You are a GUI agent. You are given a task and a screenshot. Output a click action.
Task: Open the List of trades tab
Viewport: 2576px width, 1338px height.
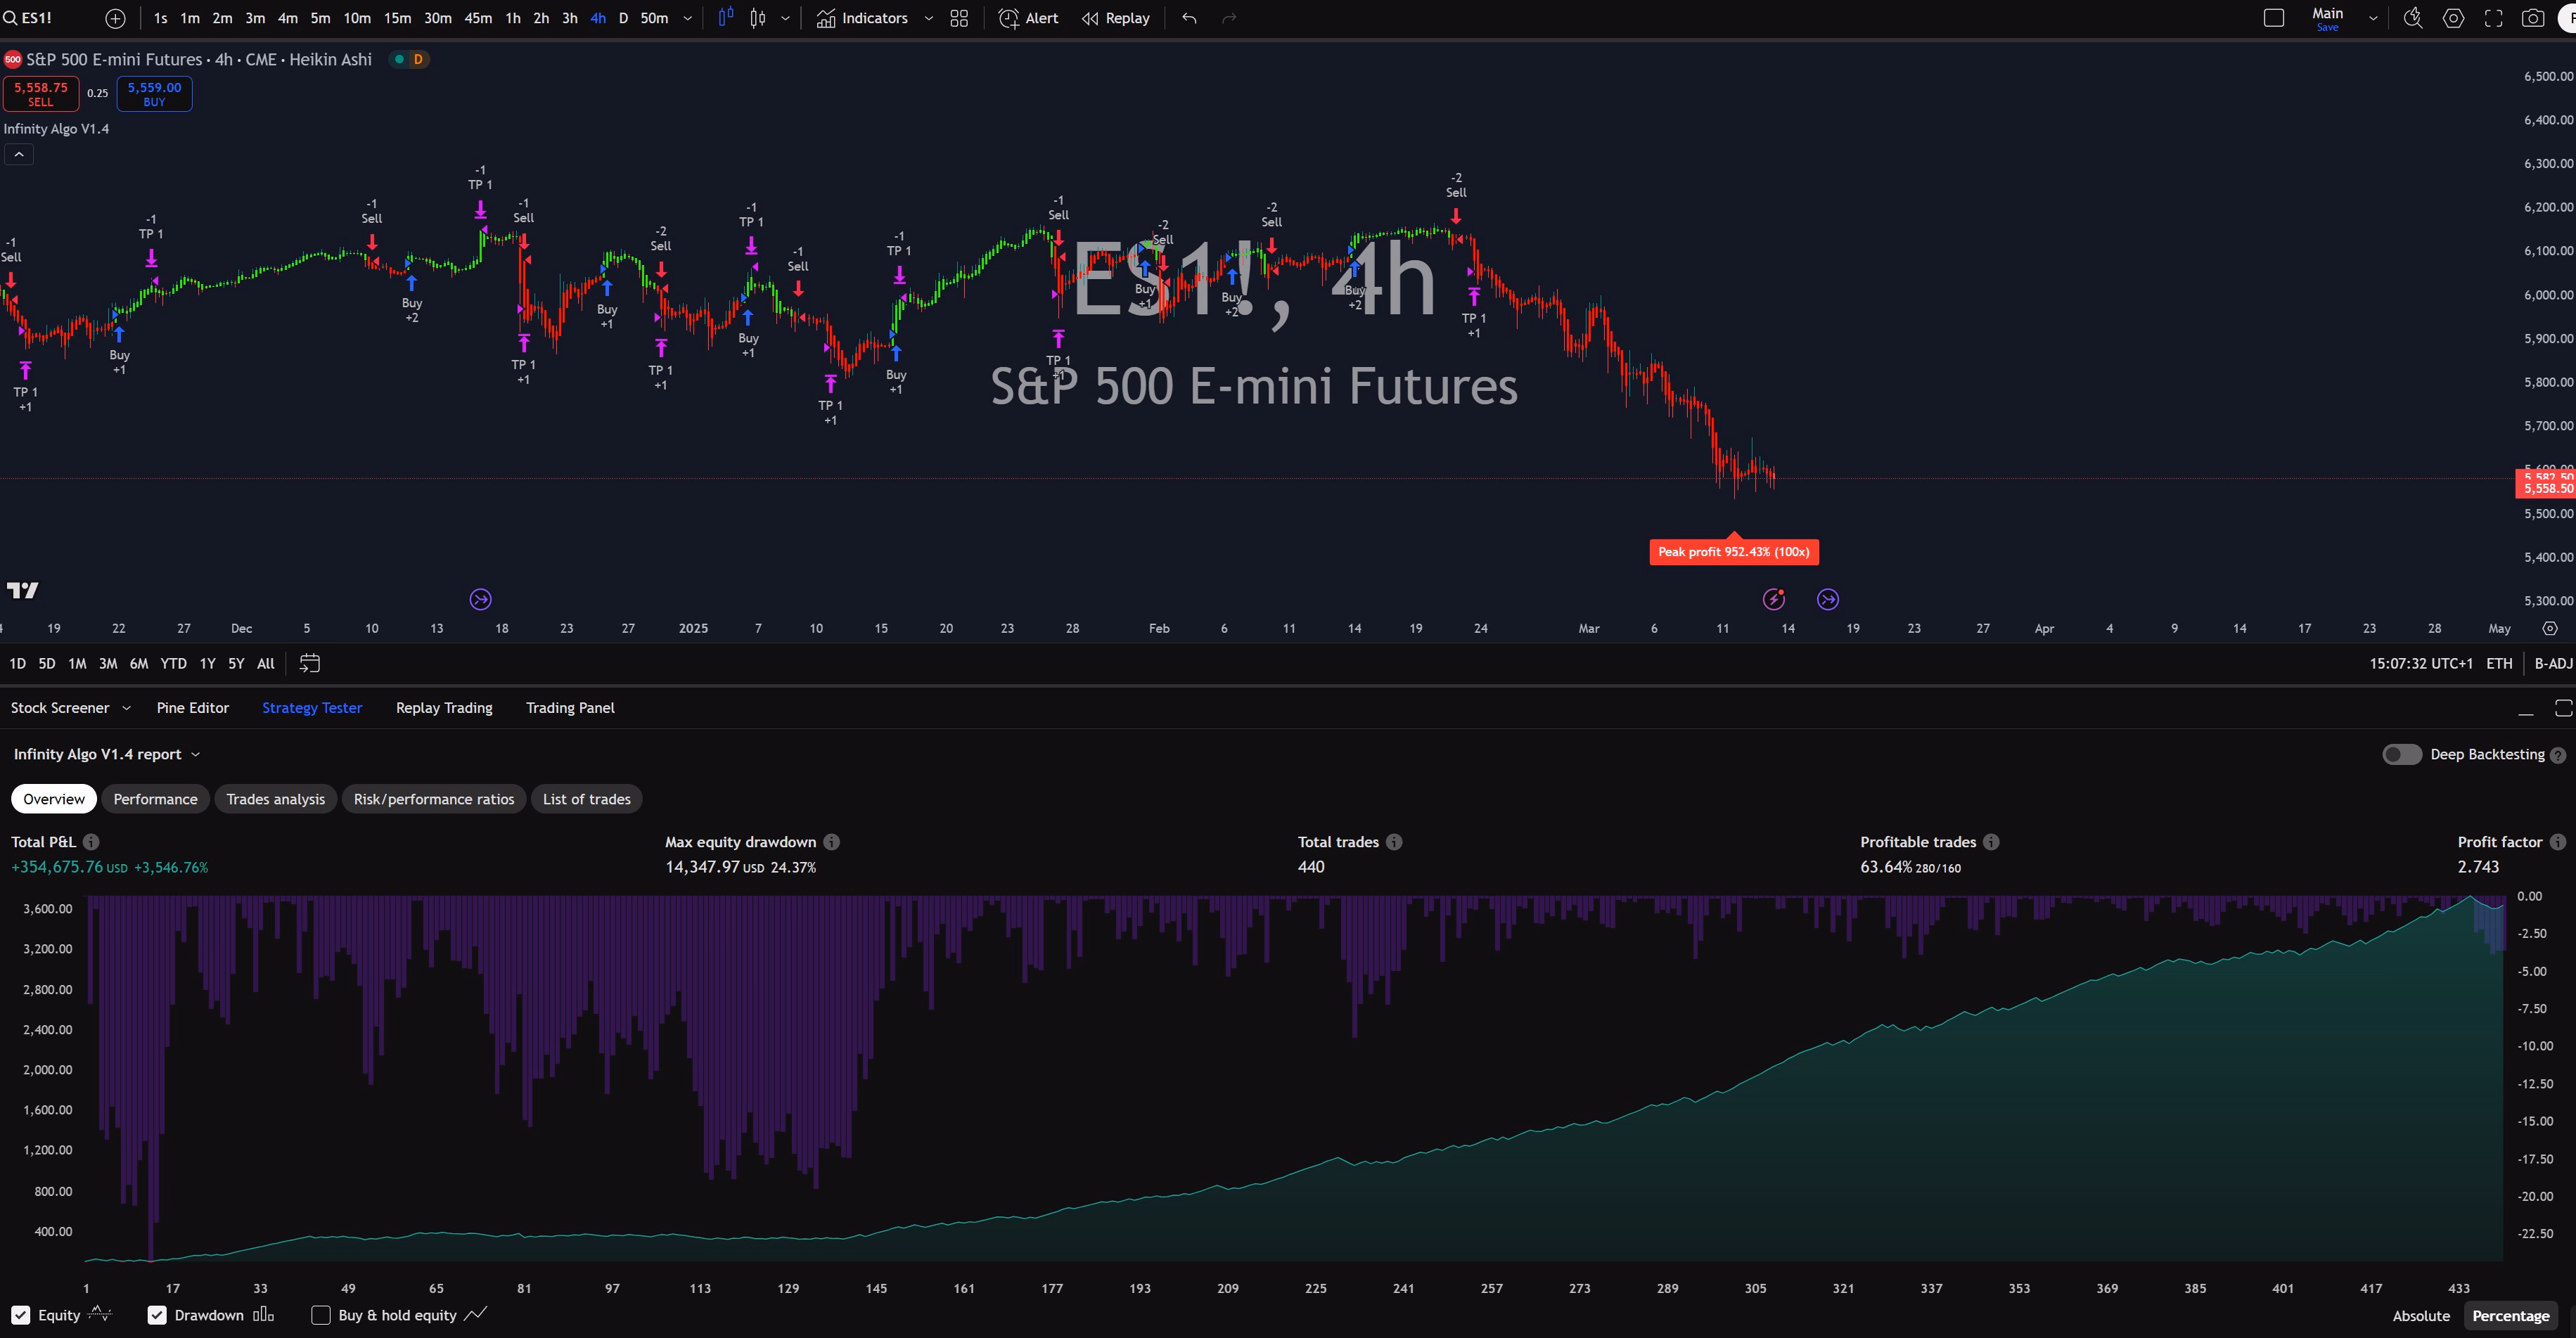pos(587,800)
